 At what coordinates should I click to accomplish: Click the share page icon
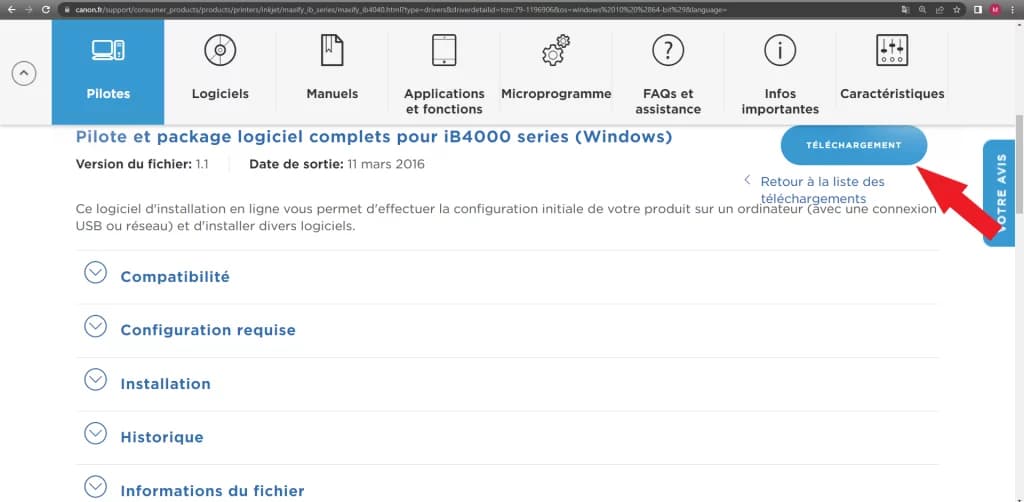939,10
